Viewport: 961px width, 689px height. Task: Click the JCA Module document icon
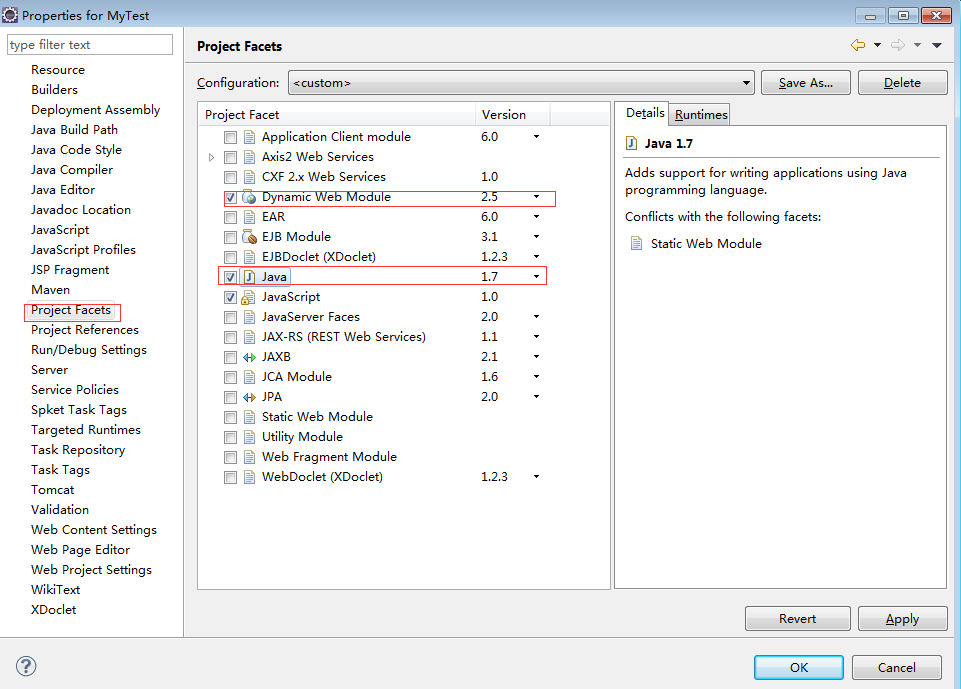click(x=249, y=377)
